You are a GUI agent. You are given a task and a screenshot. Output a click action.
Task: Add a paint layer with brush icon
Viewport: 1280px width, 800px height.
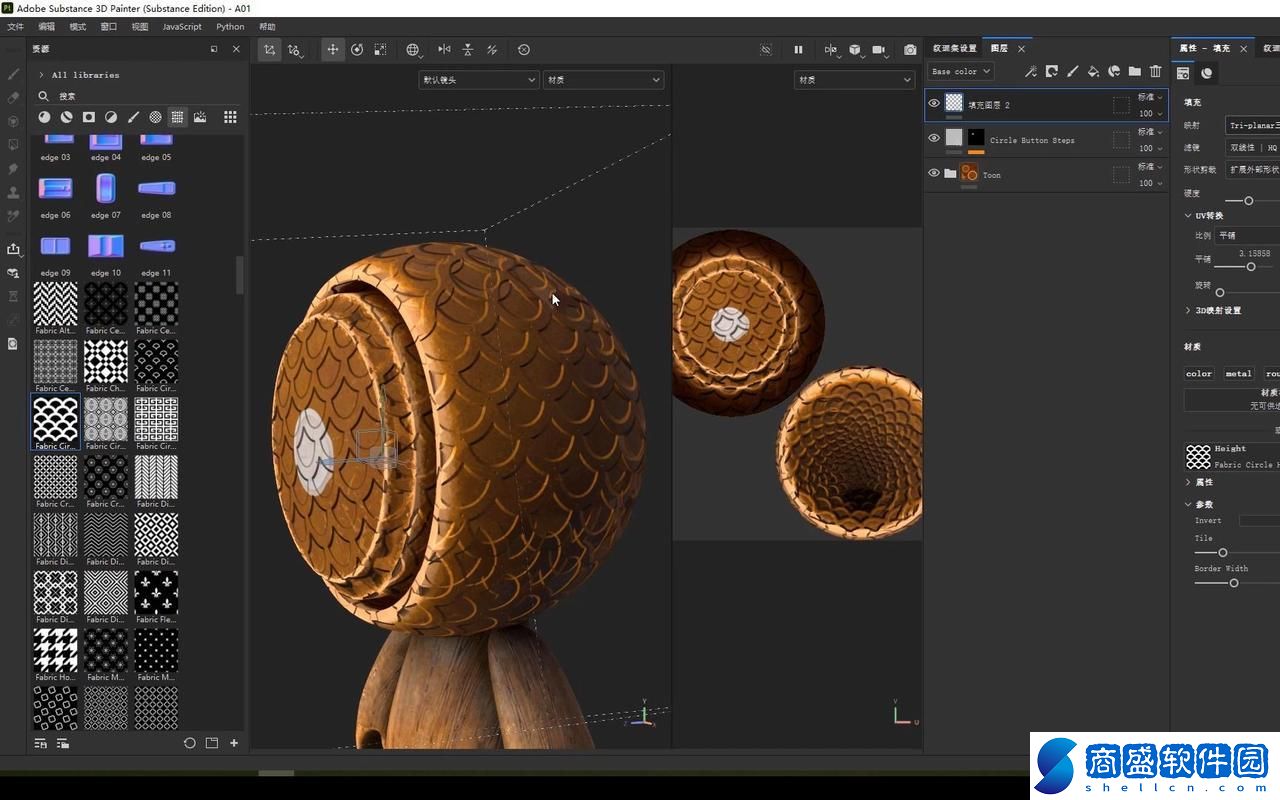coord(1072,71)
